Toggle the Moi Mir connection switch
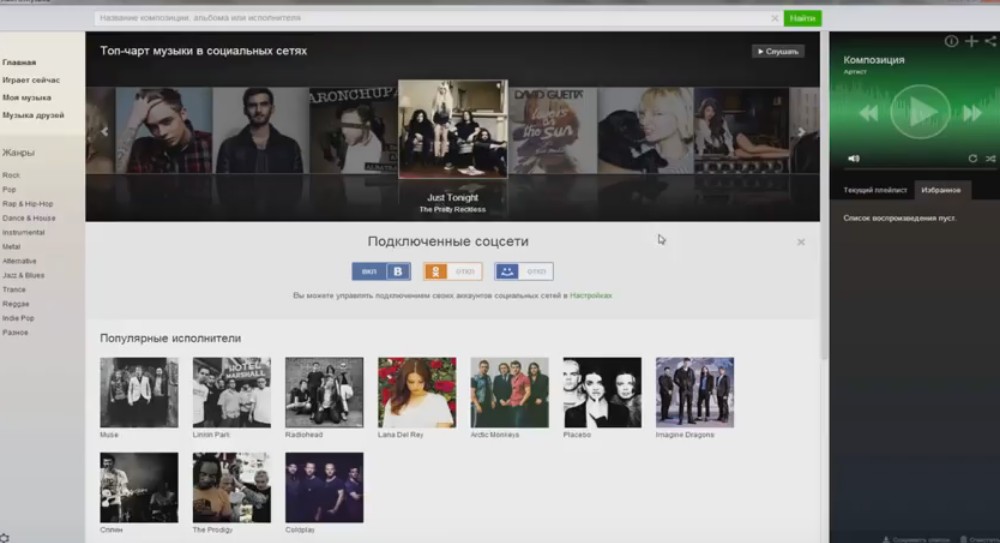This screenshot has height=543, width=1000. pyautogui.click(x=524, y=271)
